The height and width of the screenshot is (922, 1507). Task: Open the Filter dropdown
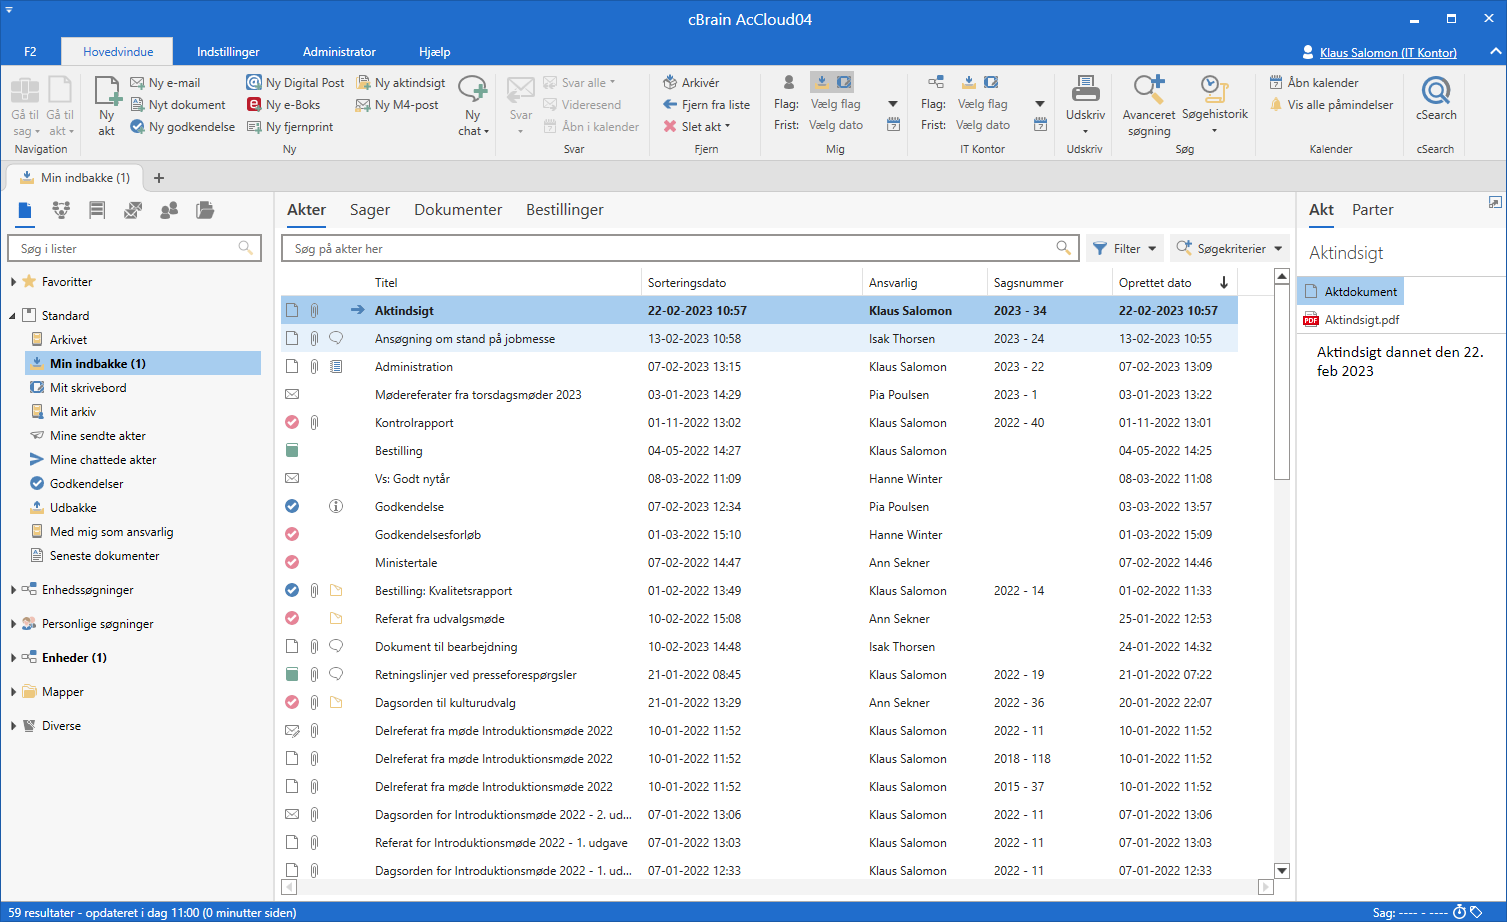click(1125, 248)
